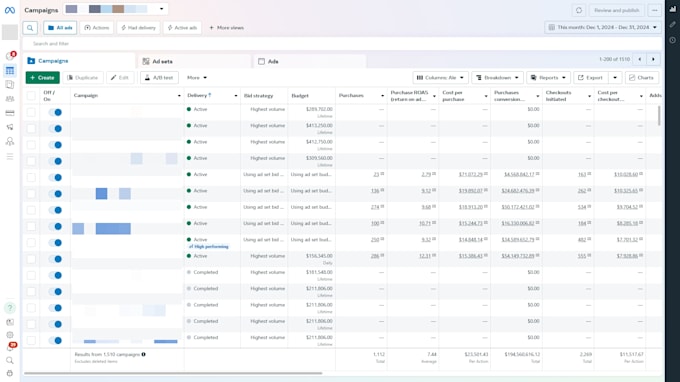680x382 pixels.
Task: Open the clock history icon in right rail
Action: point(672,40)
